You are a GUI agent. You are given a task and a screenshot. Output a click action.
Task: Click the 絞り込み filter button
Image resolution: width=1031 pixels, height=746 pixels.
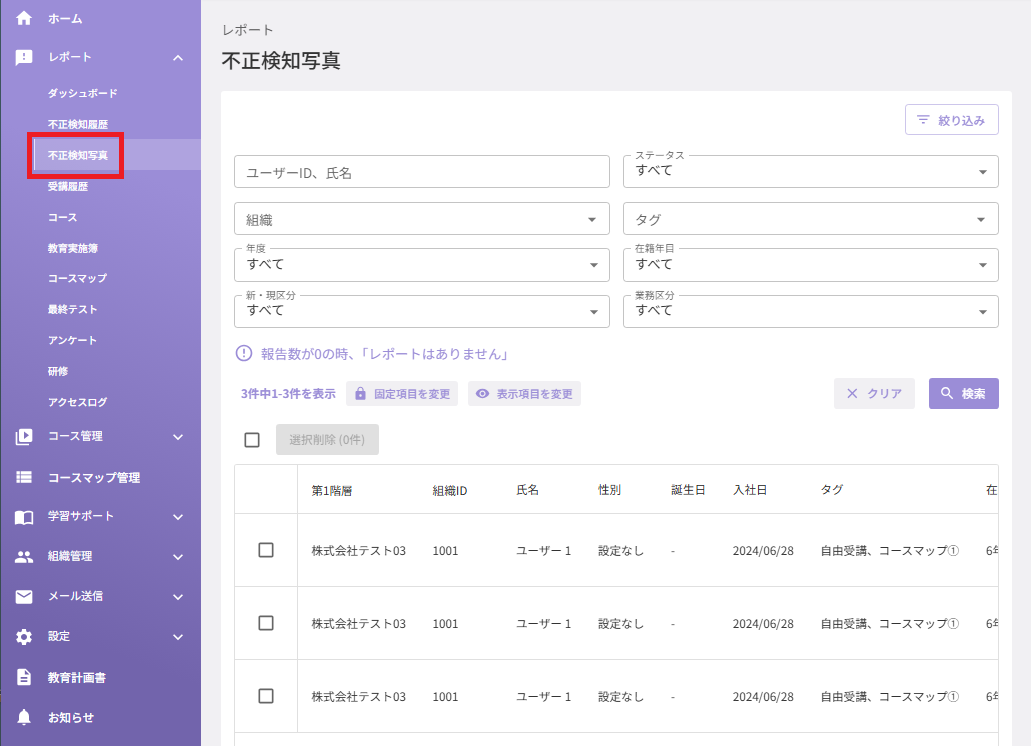point(951,120)
